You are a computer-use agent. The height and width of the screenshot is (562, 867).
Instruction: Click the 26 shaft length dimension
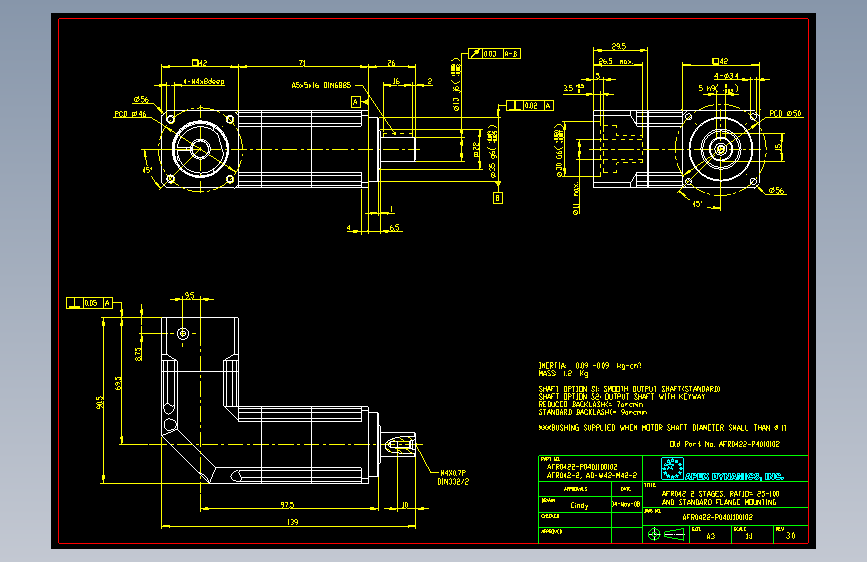click(391, 63)
